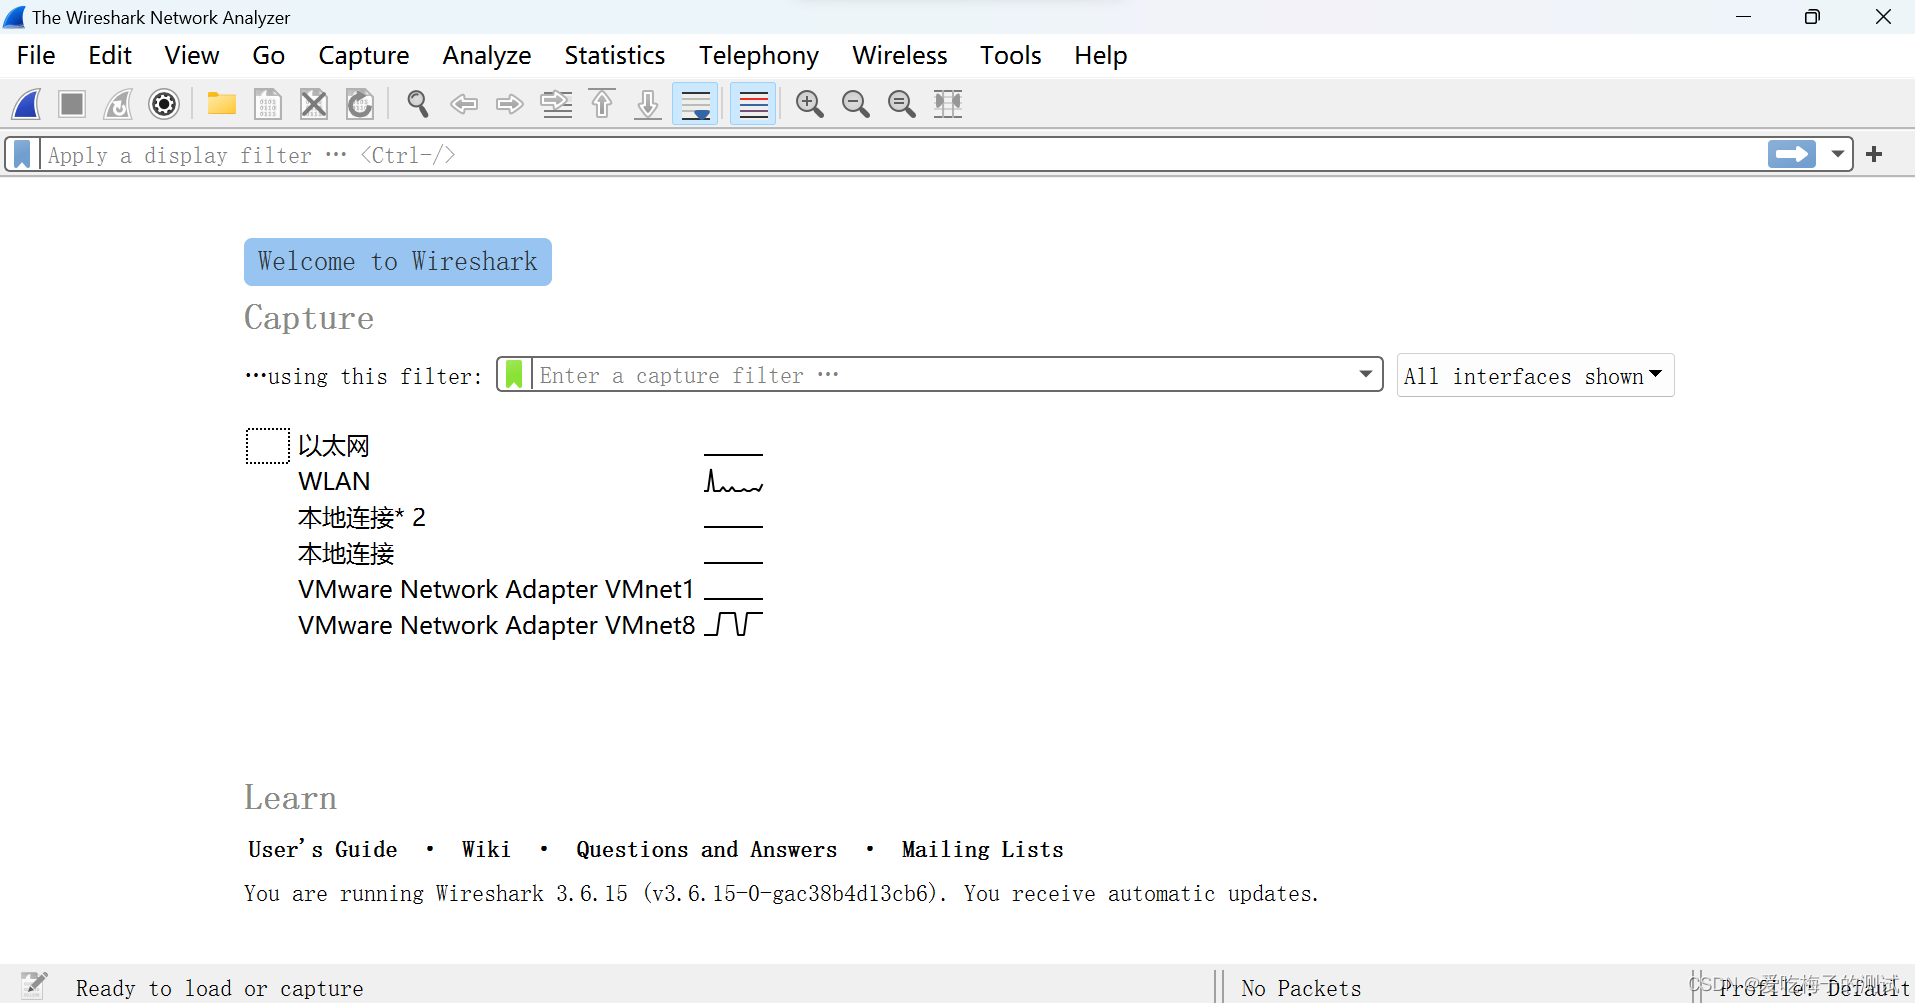Open the Mailing Lists link
This screenshot has height=1003, width=1915.
(982, 849)
